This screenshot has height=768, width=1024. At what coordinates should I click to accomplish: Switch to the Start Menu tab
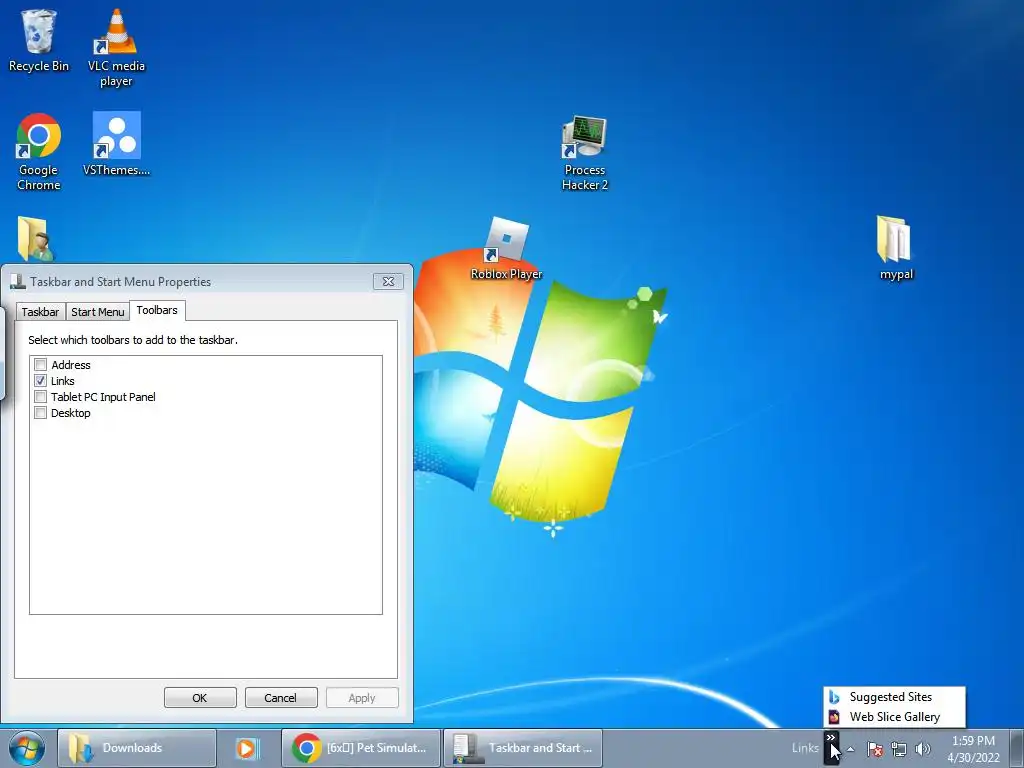pos(97,312)
